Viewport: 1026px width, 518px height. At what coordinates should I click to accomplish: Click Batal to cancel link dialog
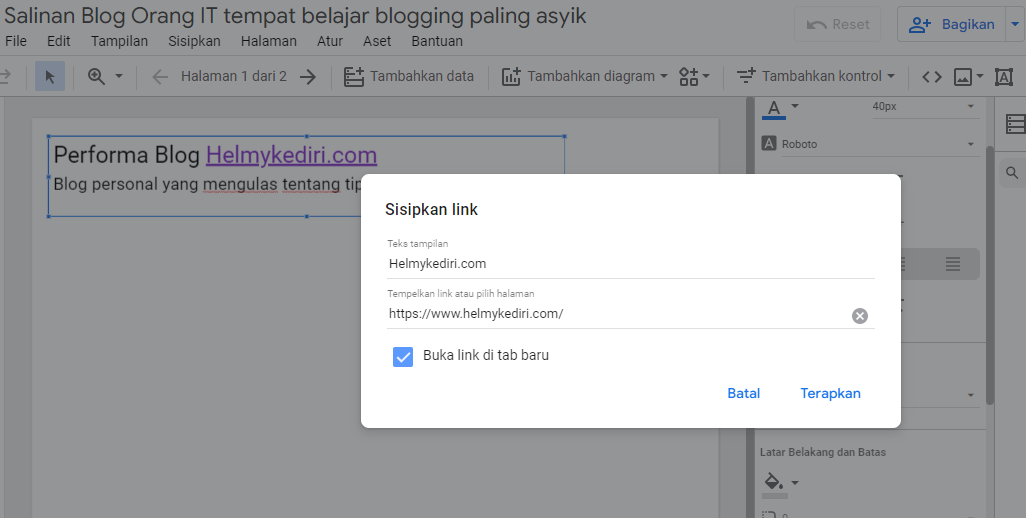tap(743, 393)
